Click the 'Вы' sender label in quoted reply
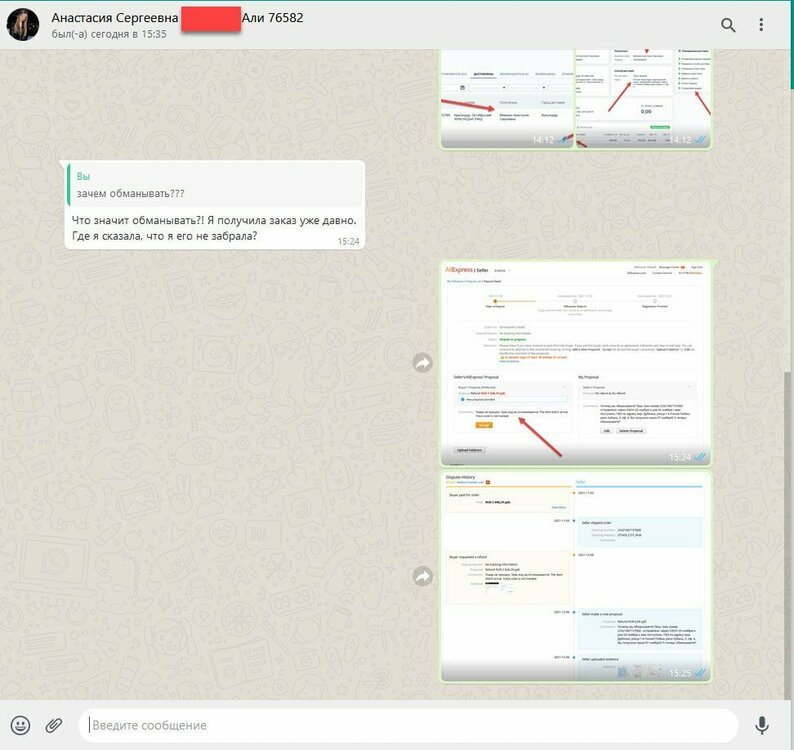 click(84, 176)
